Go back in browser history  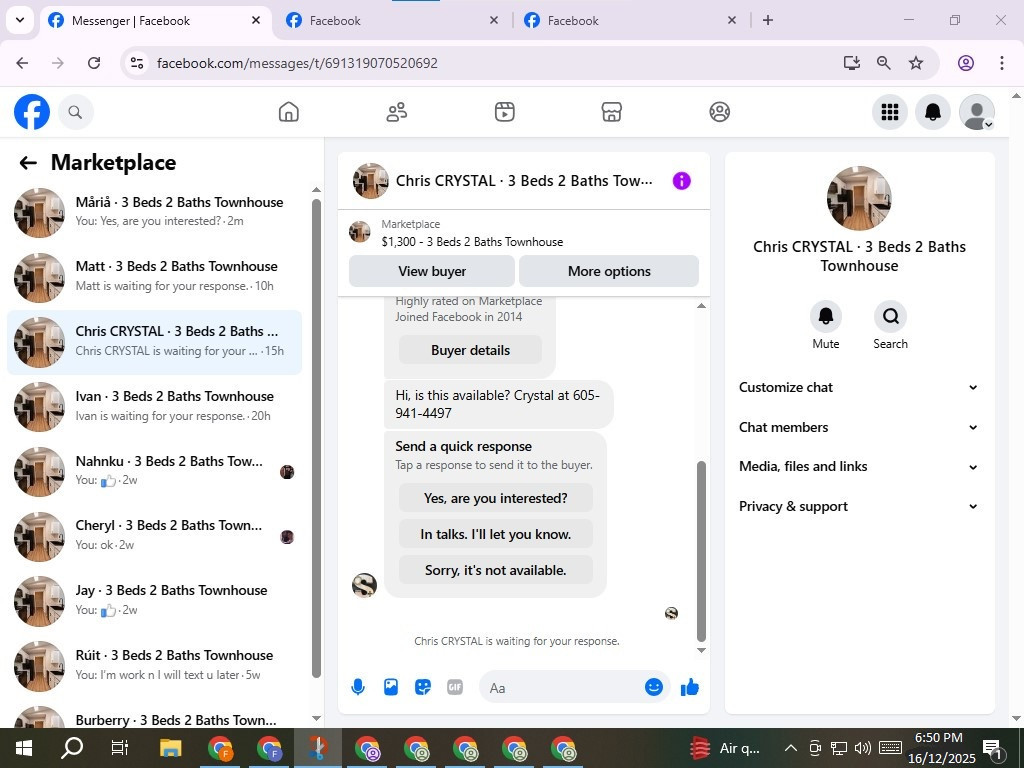(22, 63)
